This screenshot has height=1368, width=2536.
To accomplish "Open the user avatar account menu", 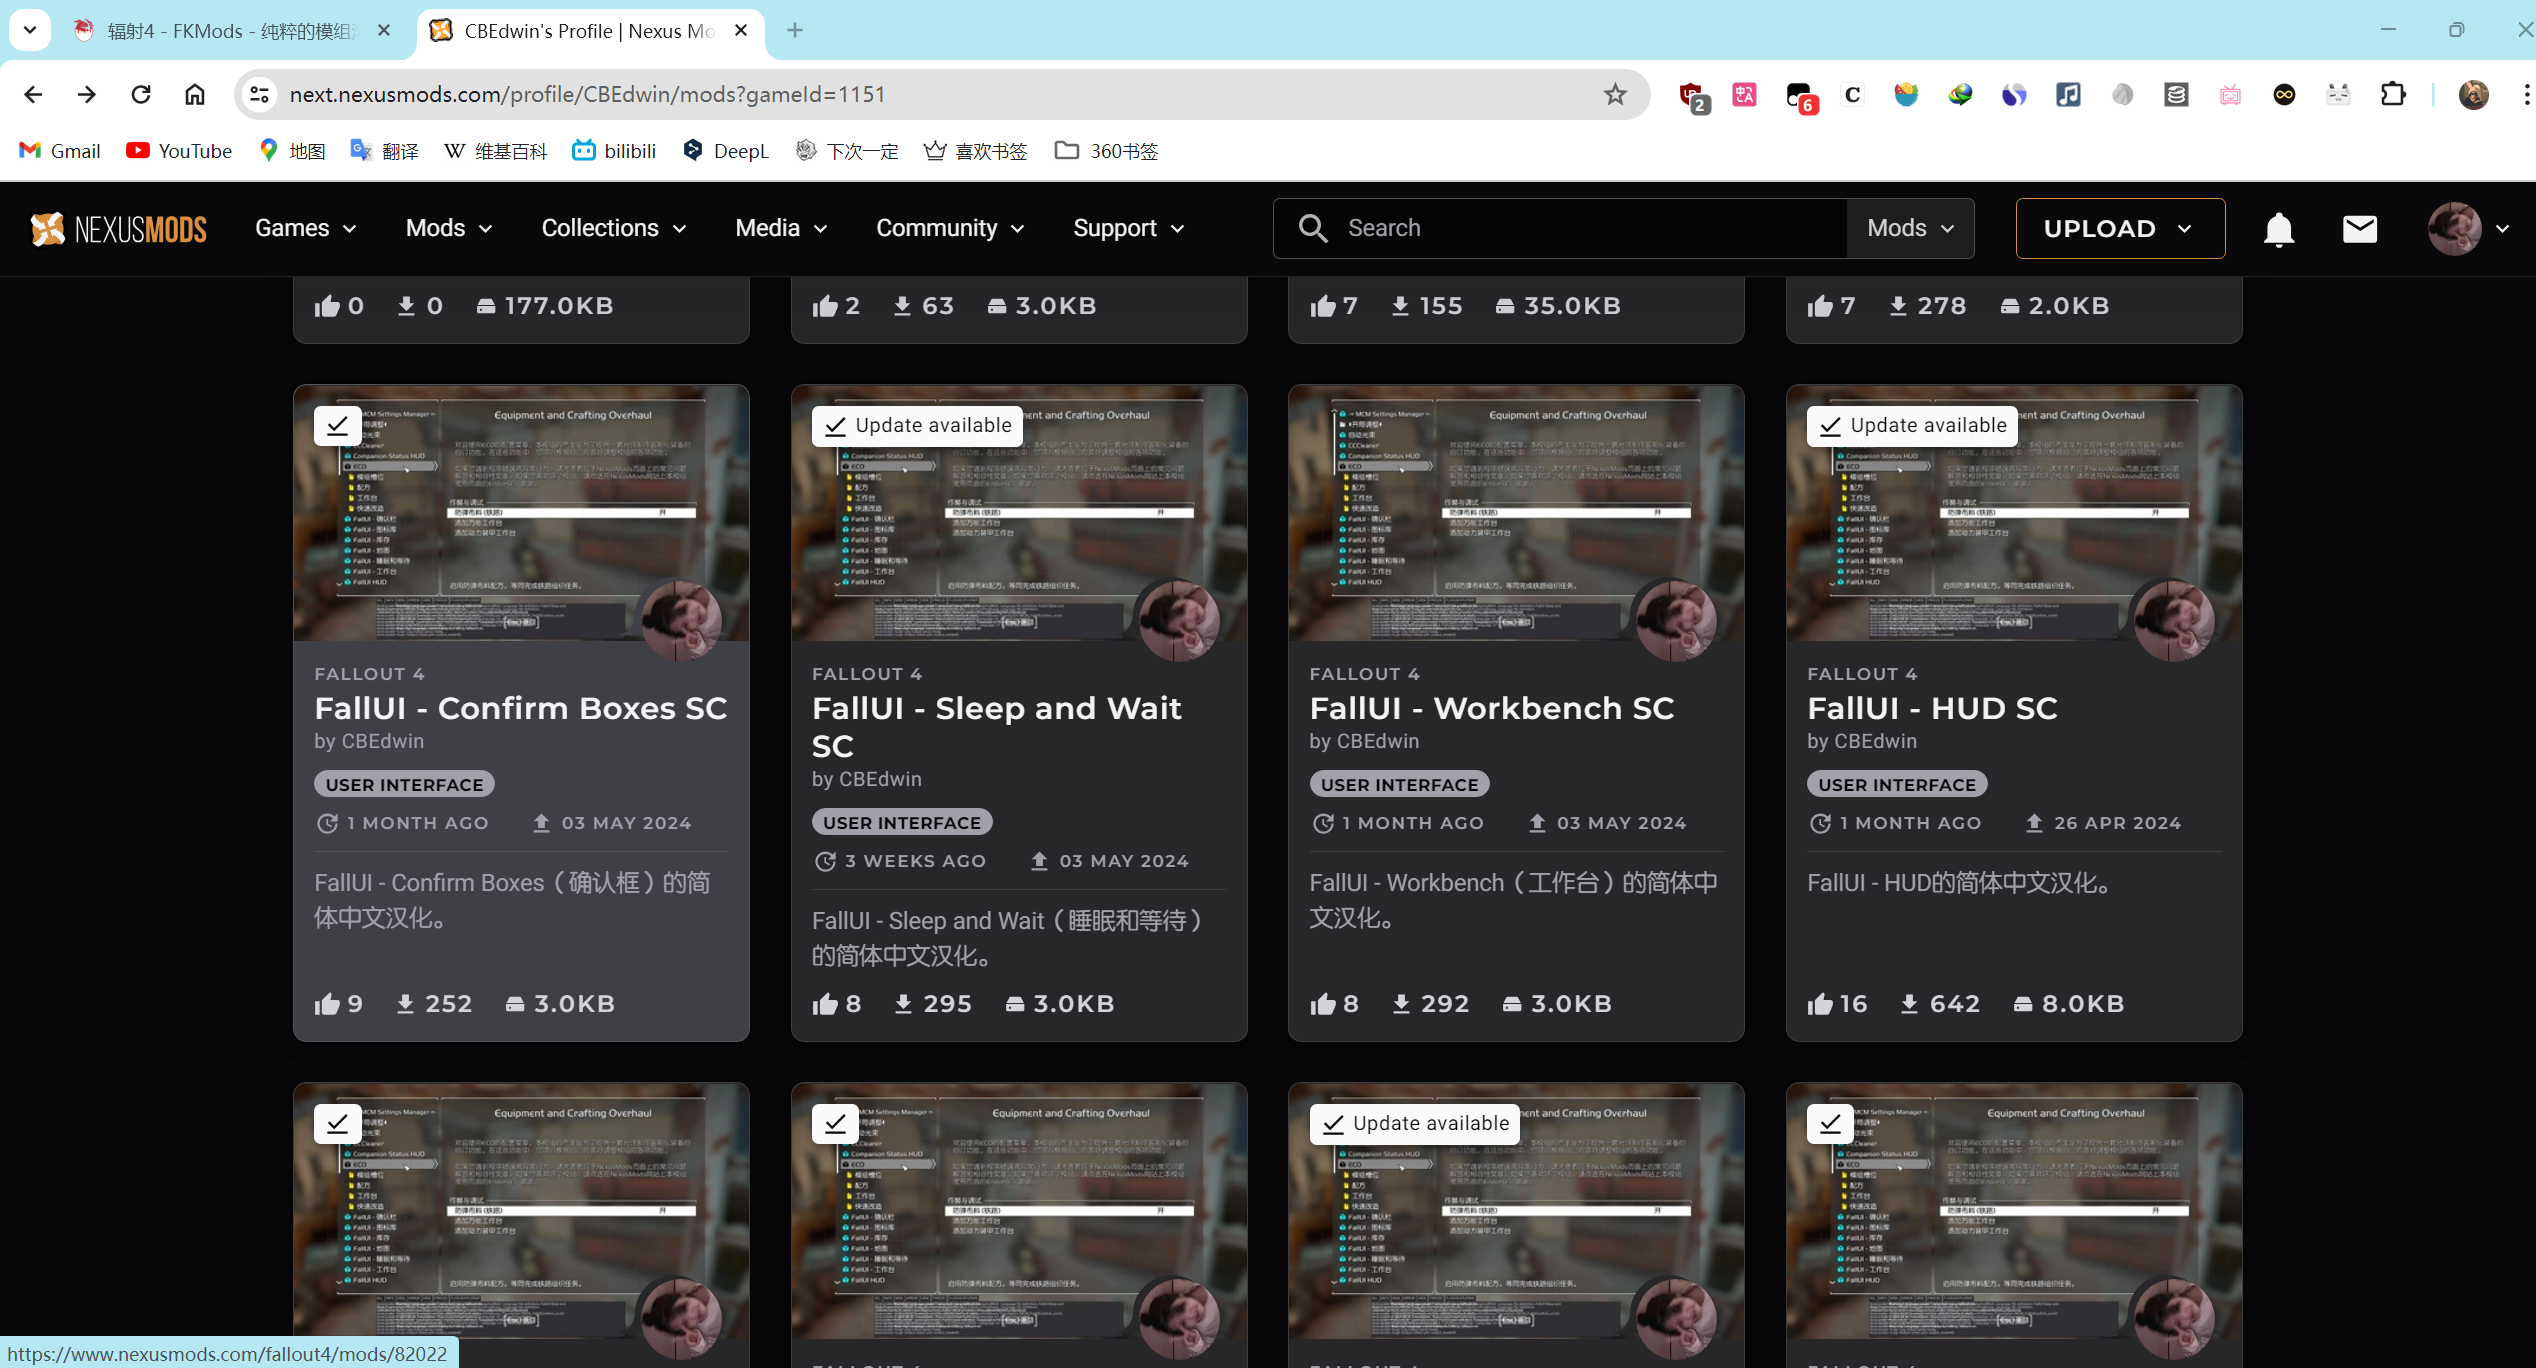I will click(2468, 229).
